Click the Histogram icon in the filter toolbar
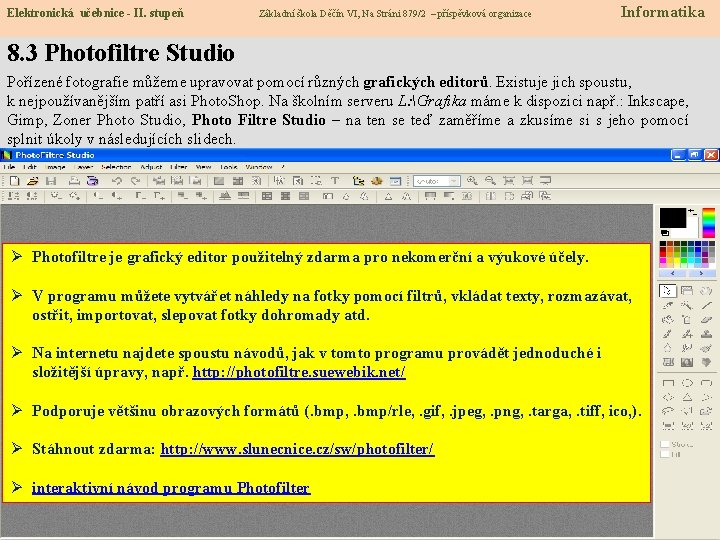 [x=225, y=197]
